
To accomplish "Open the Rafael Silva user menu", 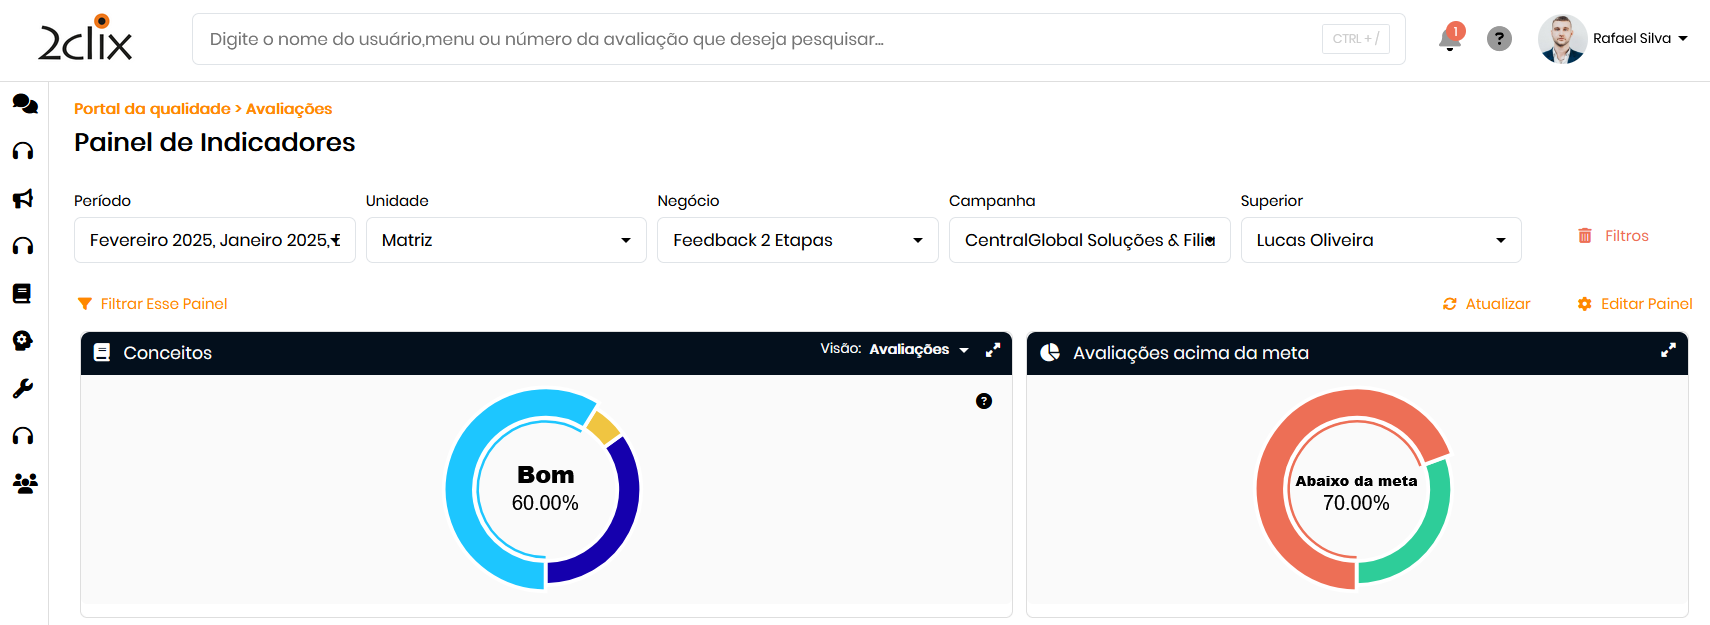I will 1640,39.
